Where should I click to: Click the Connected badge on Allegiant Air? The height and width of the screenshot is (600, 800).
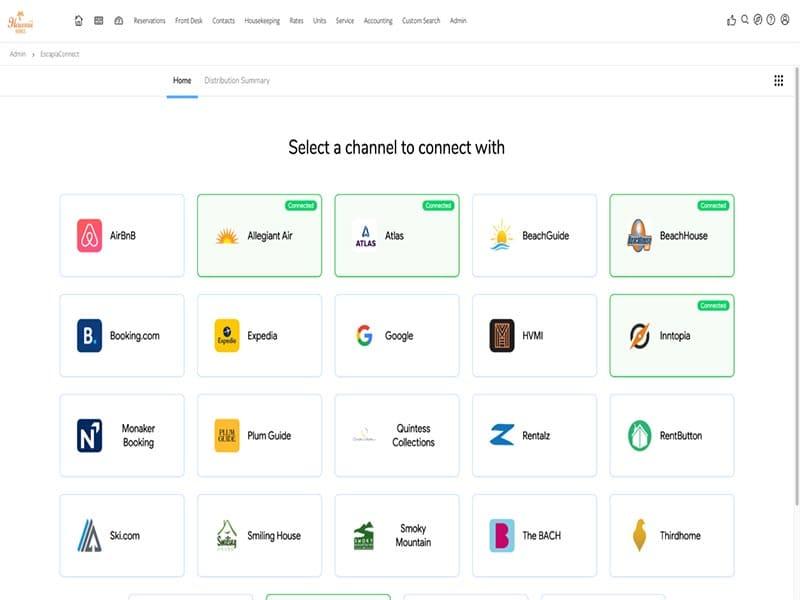click(x=301, y=206)
